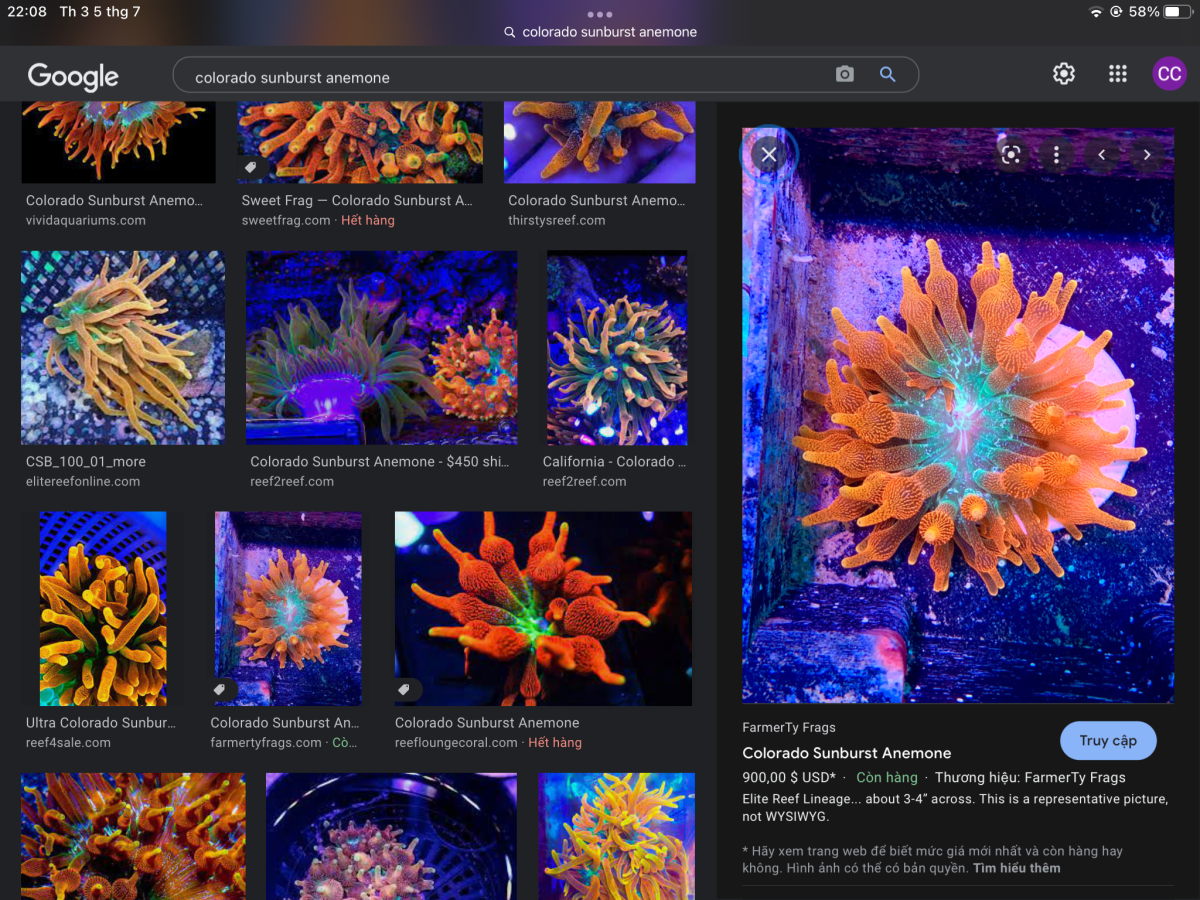The height and width of the screenshot is (900, 1200).
Task: Tap the 22:08 clock in status bar
Action: 26,12
